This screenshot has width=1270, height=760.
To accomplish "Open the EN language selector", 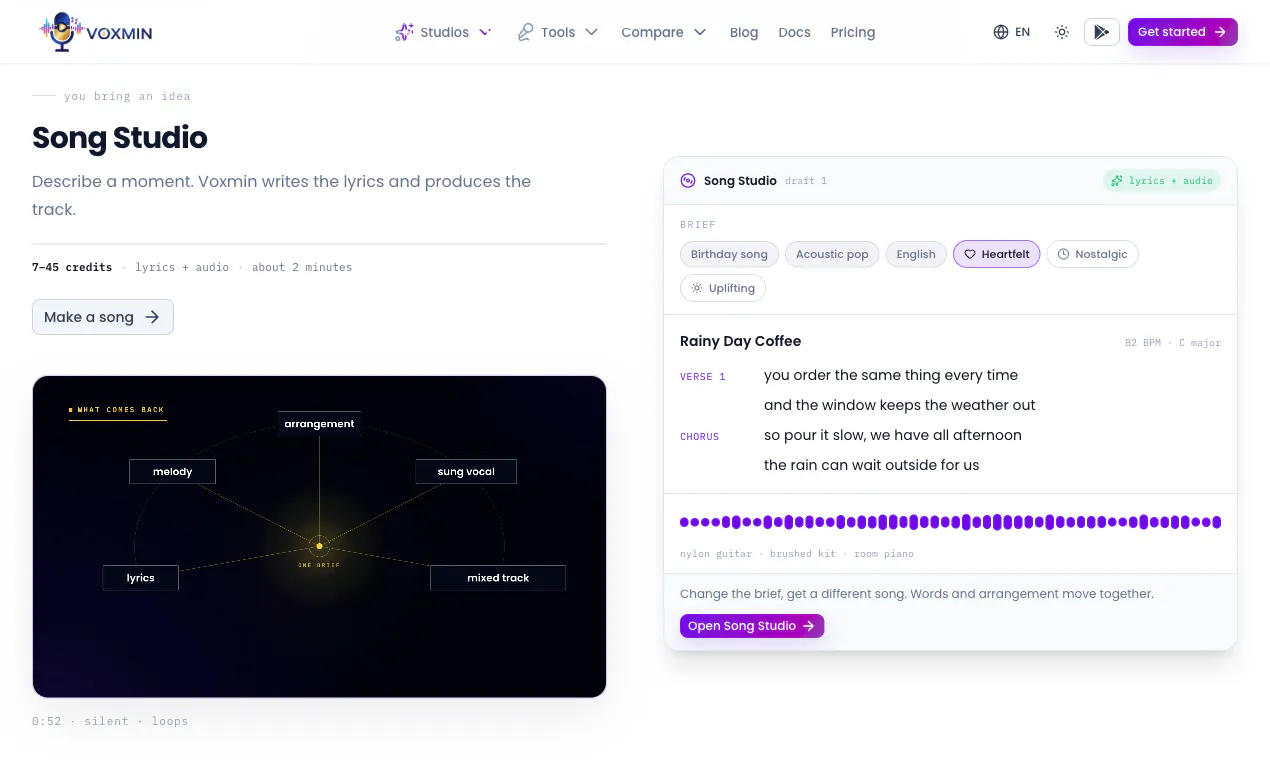I will click(1012, 32).
